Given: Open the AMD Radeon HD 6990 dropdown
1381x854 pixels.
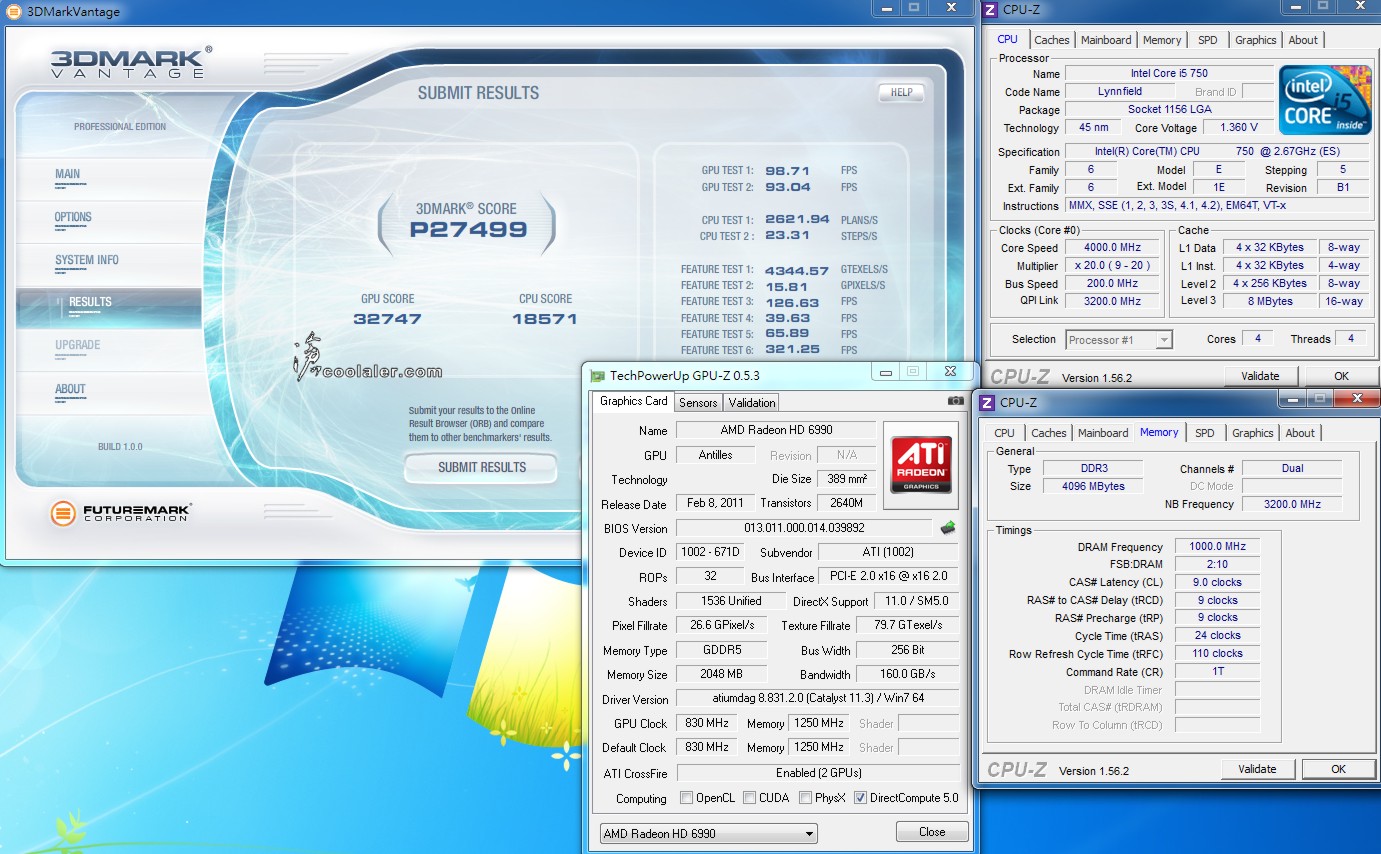Looking at the screenshot, I should tap(708, 833).
